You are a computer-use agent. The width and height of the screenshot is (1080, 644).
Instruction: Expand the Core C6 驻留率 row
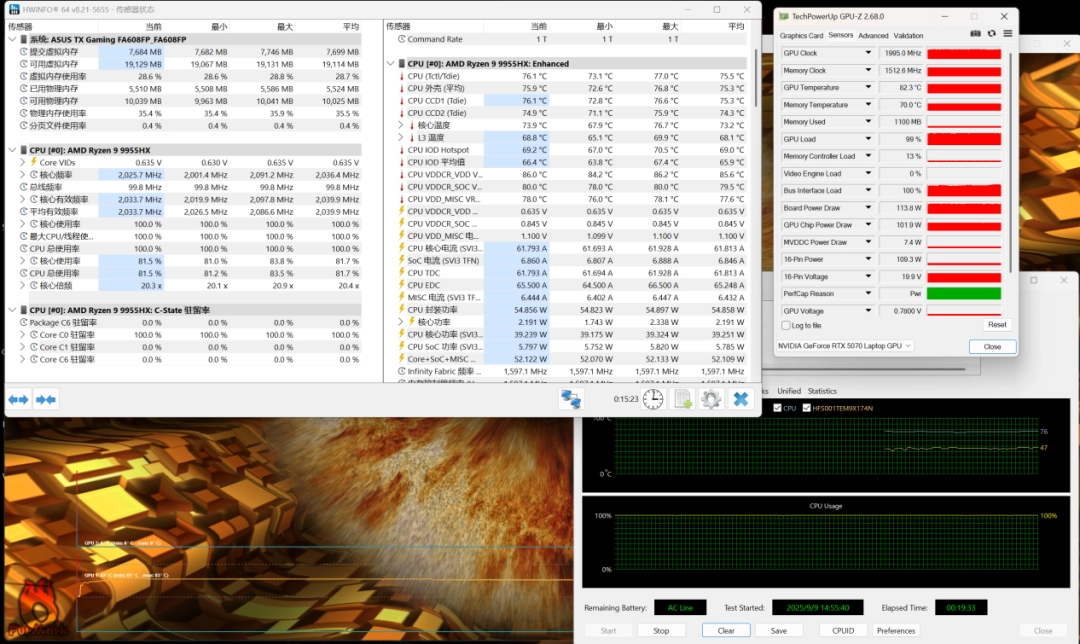point(23,360)
